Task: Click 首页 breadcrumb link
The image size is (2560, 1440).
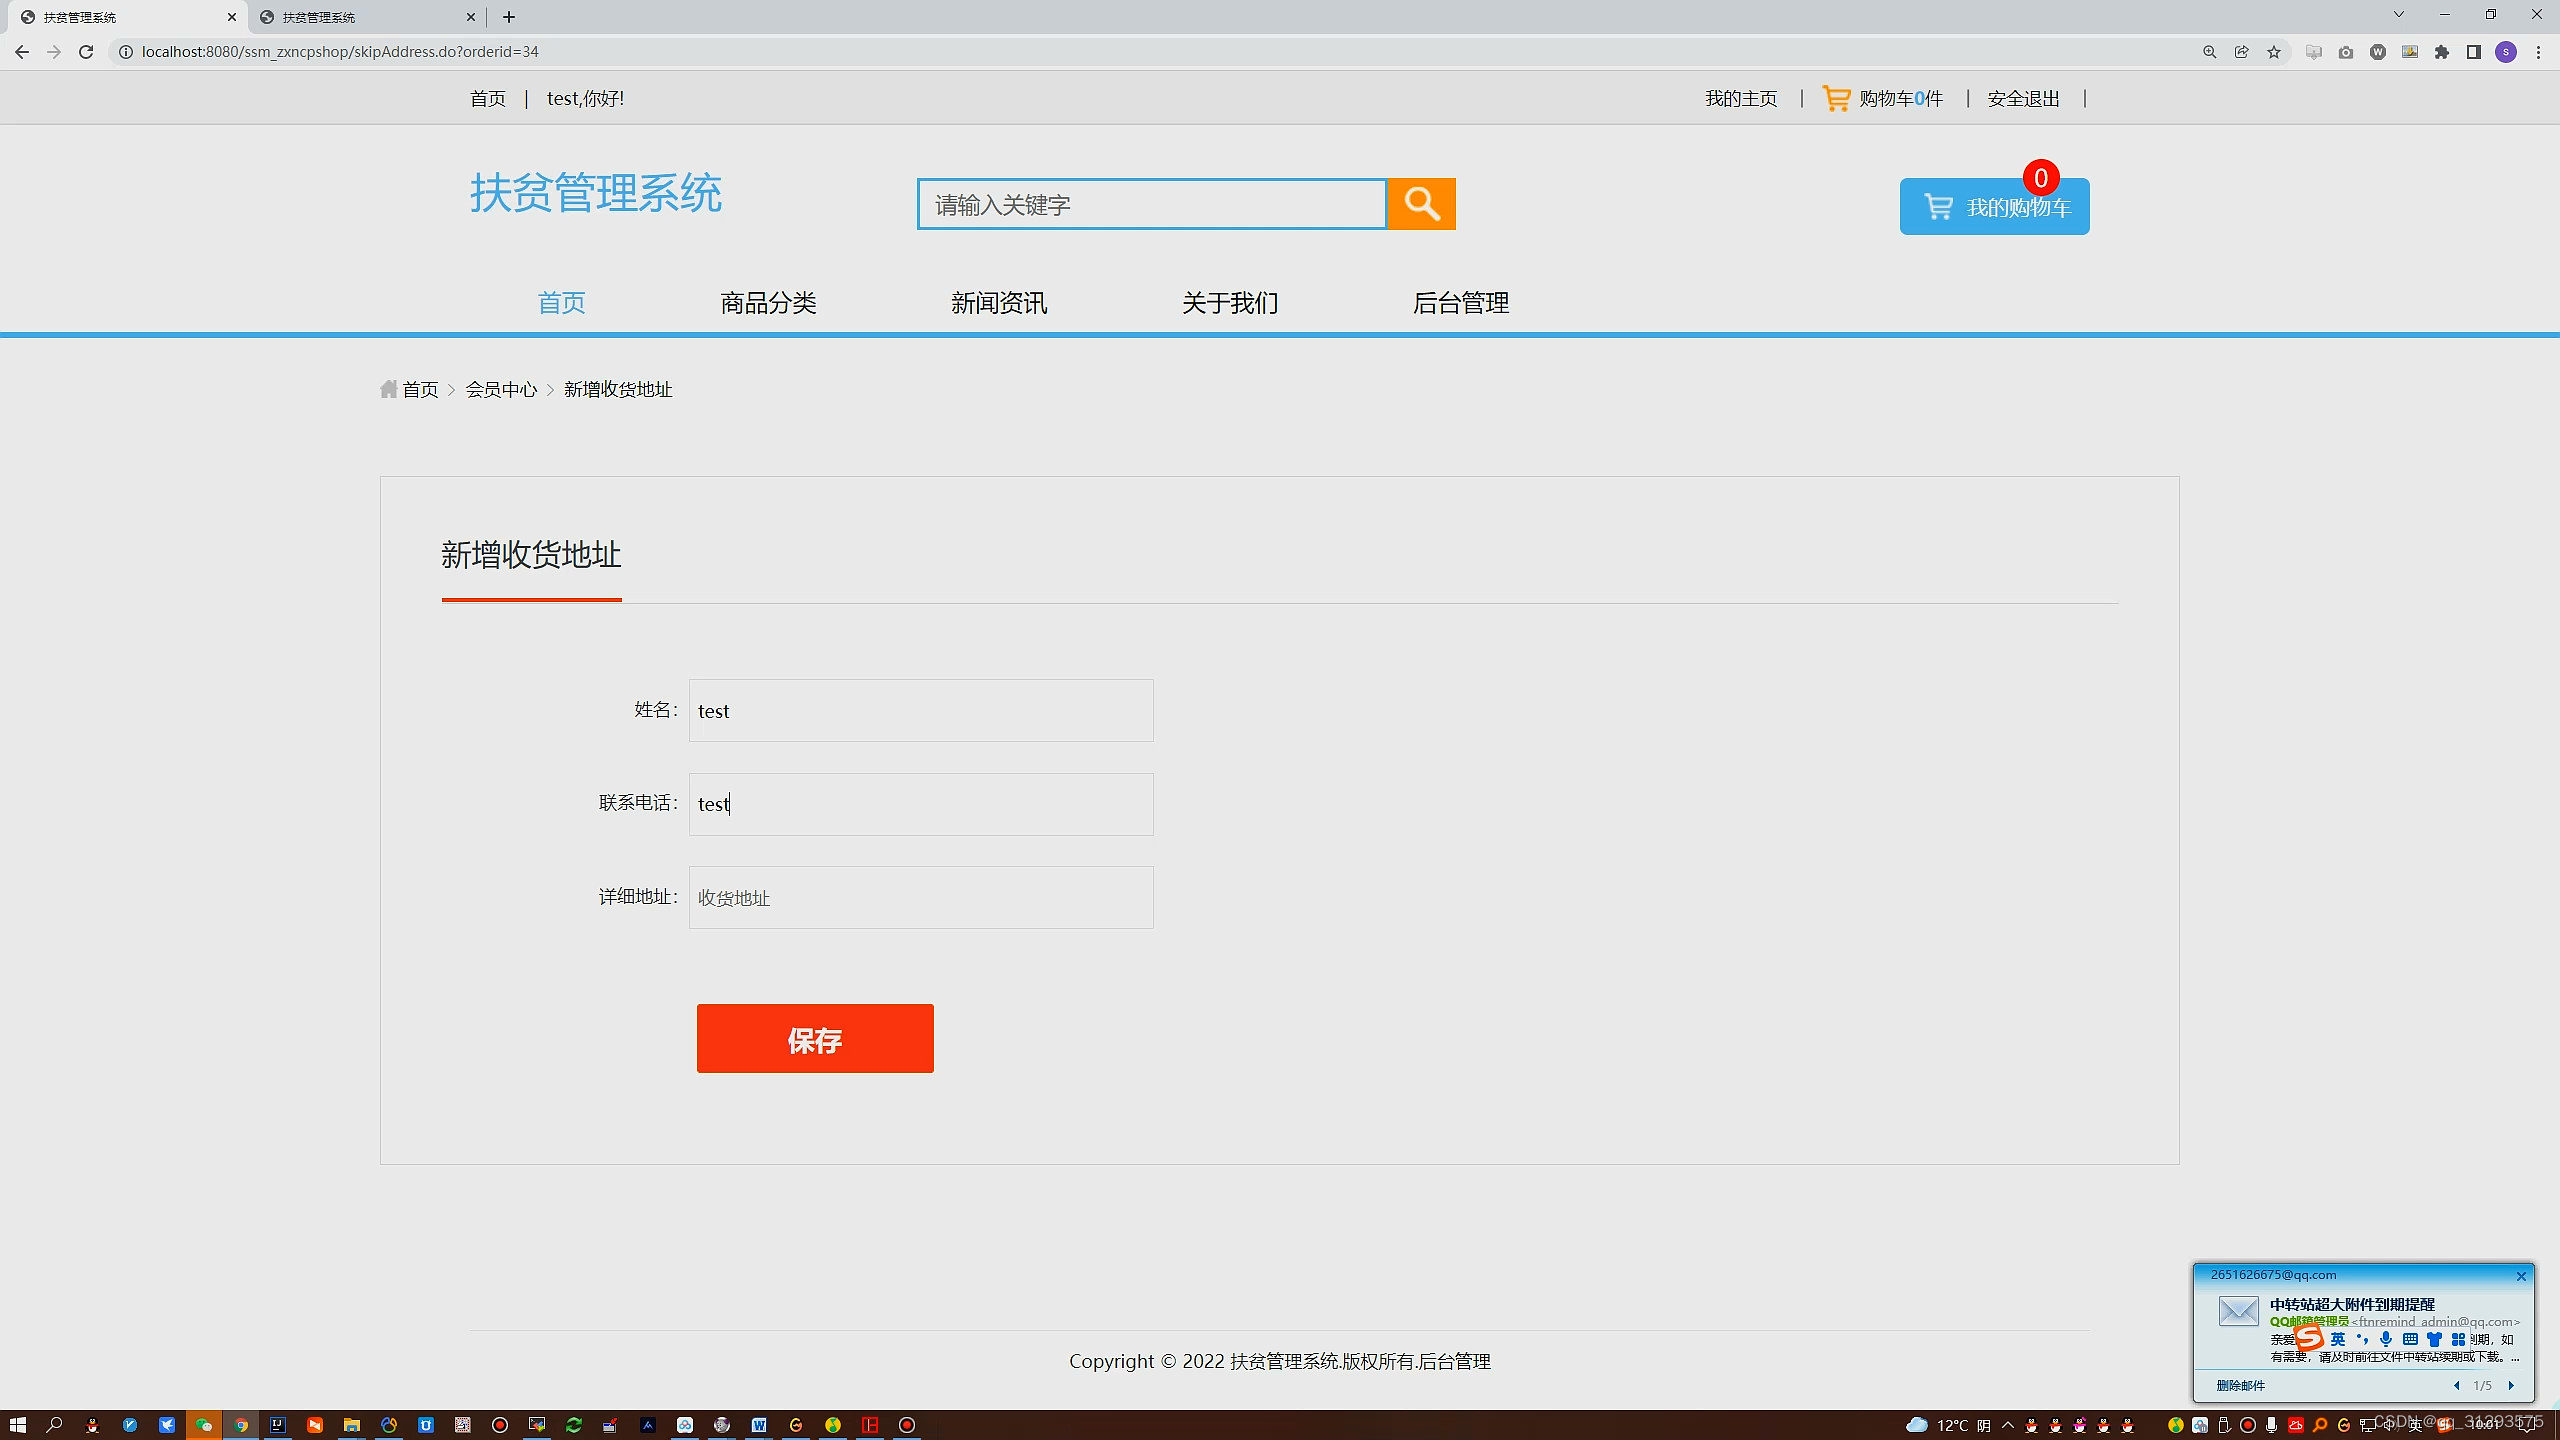Action: click(420, 389)
